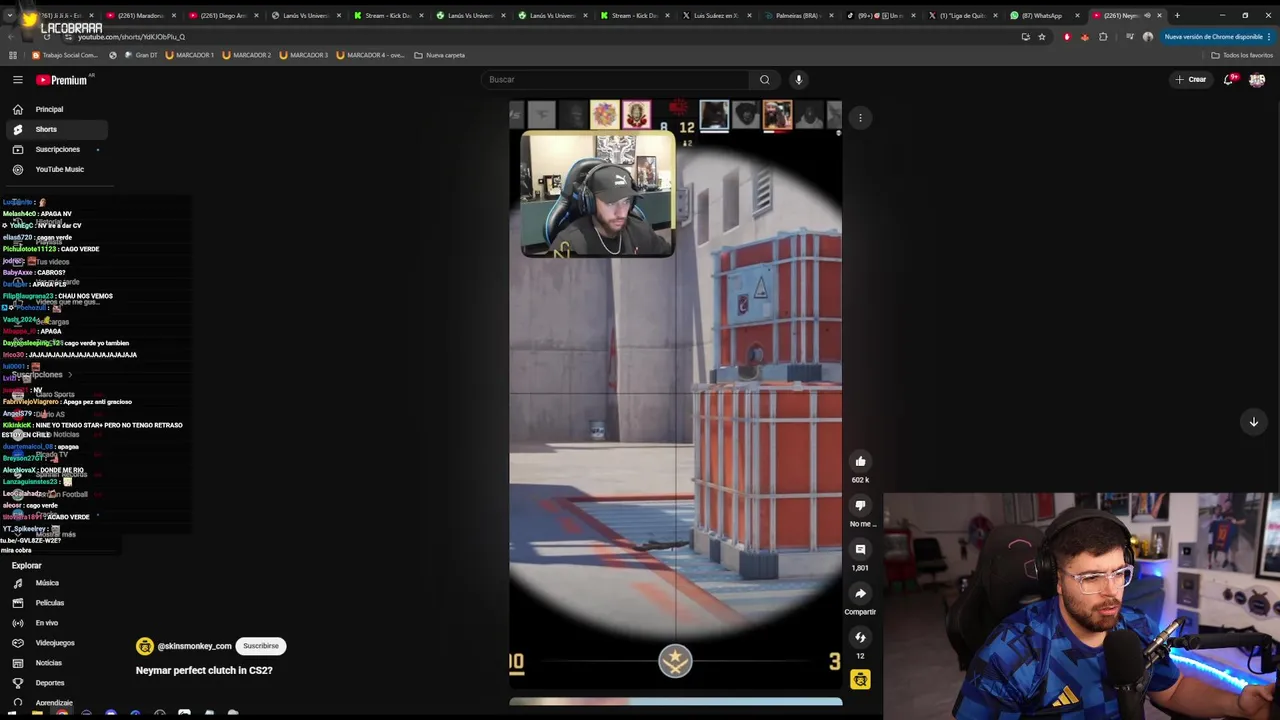Open the MARCADOR 4 bookmark
The width and height of the screenshot is (1280, 720).
point(371,55)
